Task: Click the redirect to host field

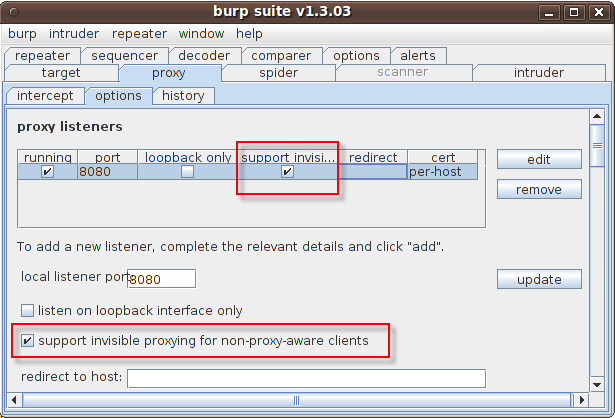Action: (x=305, y=378)
